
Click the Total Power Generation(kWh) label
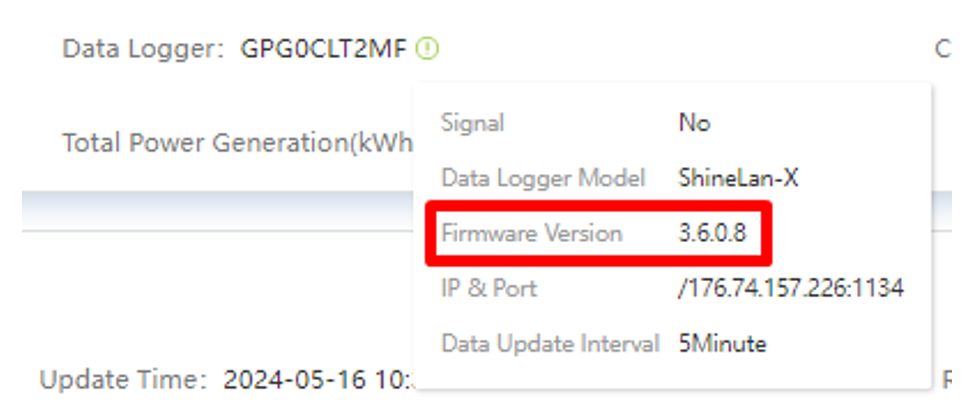click(238, 143)
